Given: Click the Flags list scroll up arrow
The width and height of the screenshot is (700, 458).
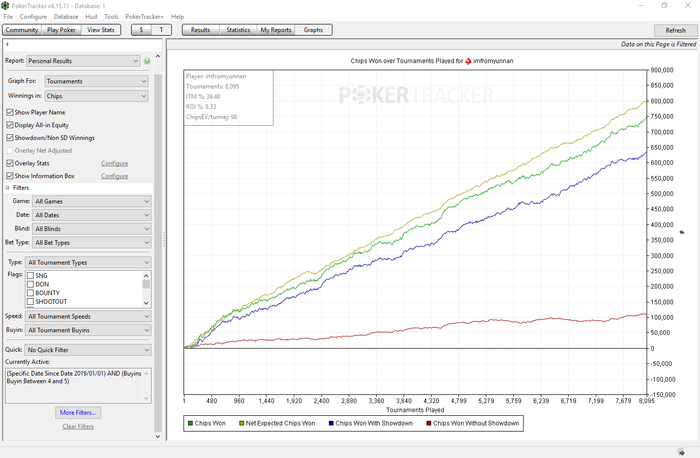Looking at the screenshot, I should 146,275.
